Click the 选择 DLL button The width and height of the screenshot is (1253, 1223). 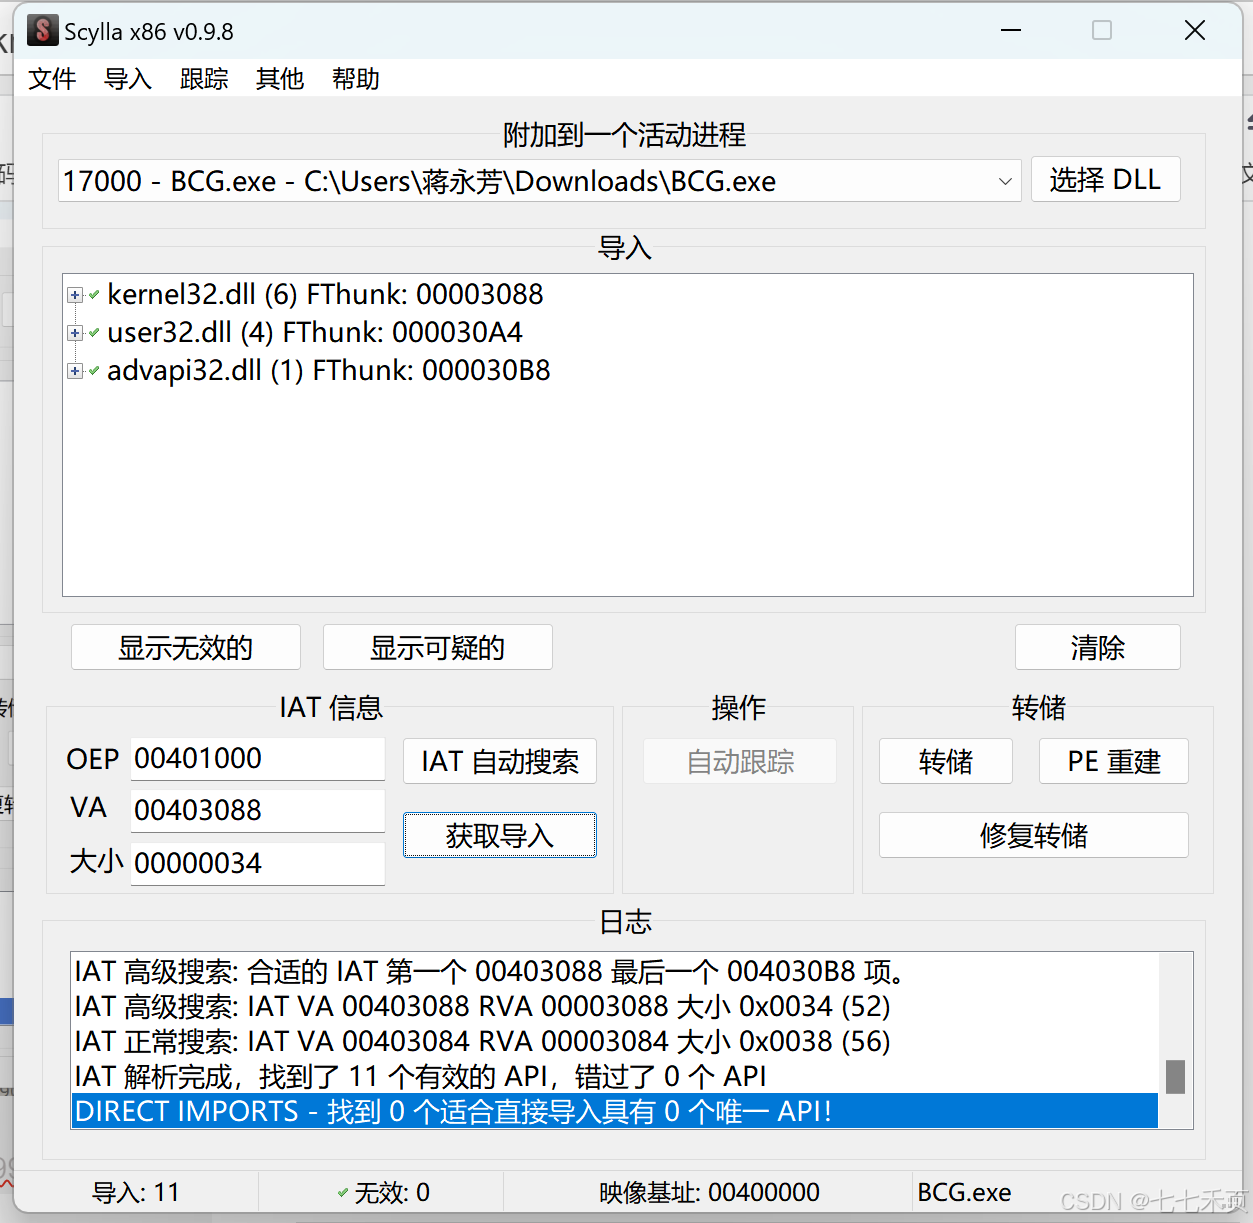(1105, 180)
